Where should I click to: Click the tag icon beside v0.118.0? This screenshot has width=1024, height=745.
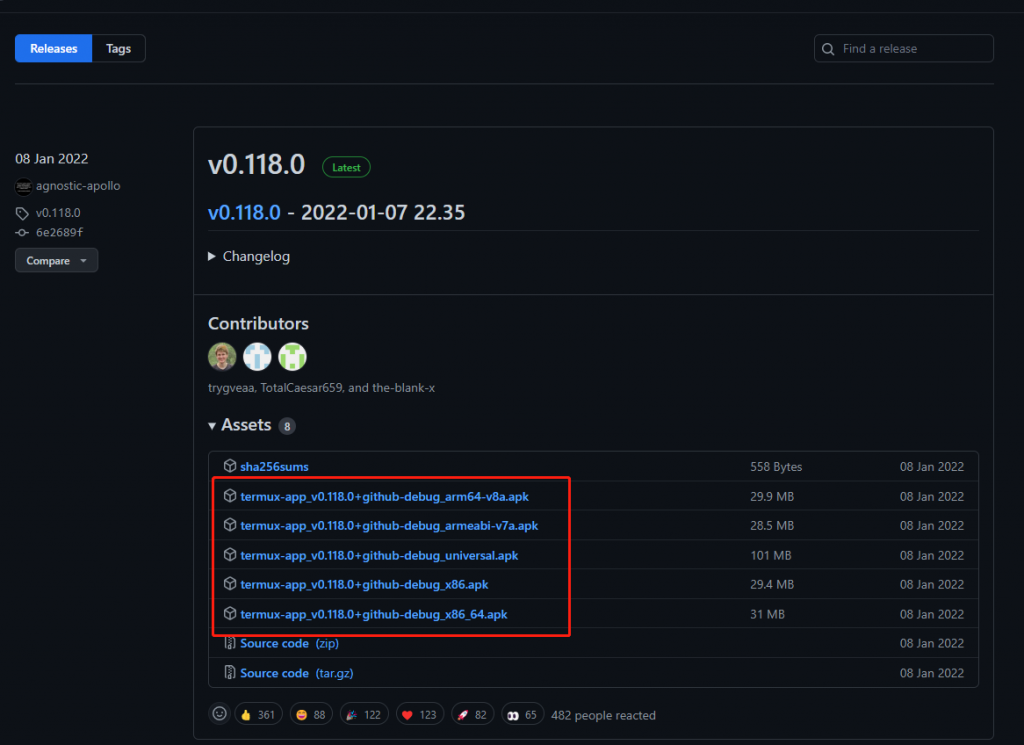coord(22,214)
